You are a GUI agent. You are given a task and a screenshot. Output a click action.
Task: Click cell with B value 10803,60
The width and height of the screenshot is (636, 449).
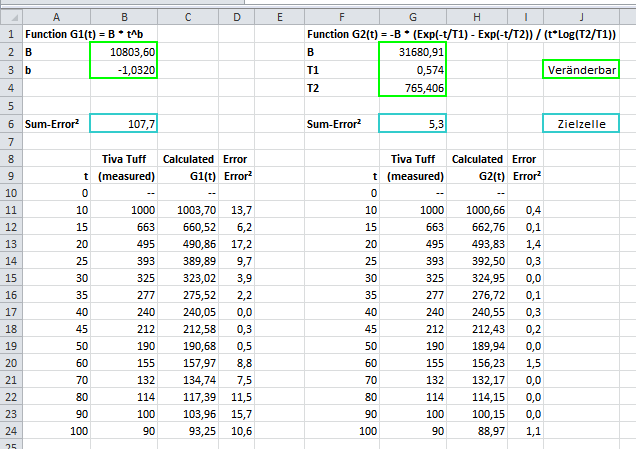(123, 51)
